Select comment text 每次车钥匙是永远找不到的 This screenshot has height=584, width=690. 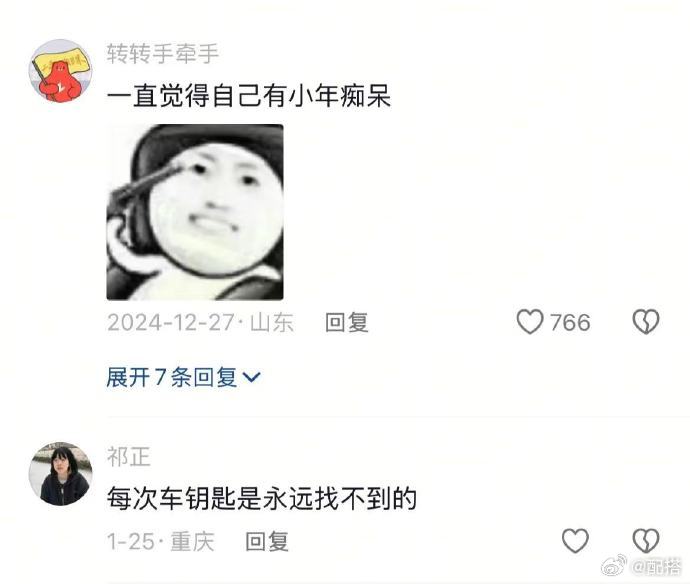262,499
